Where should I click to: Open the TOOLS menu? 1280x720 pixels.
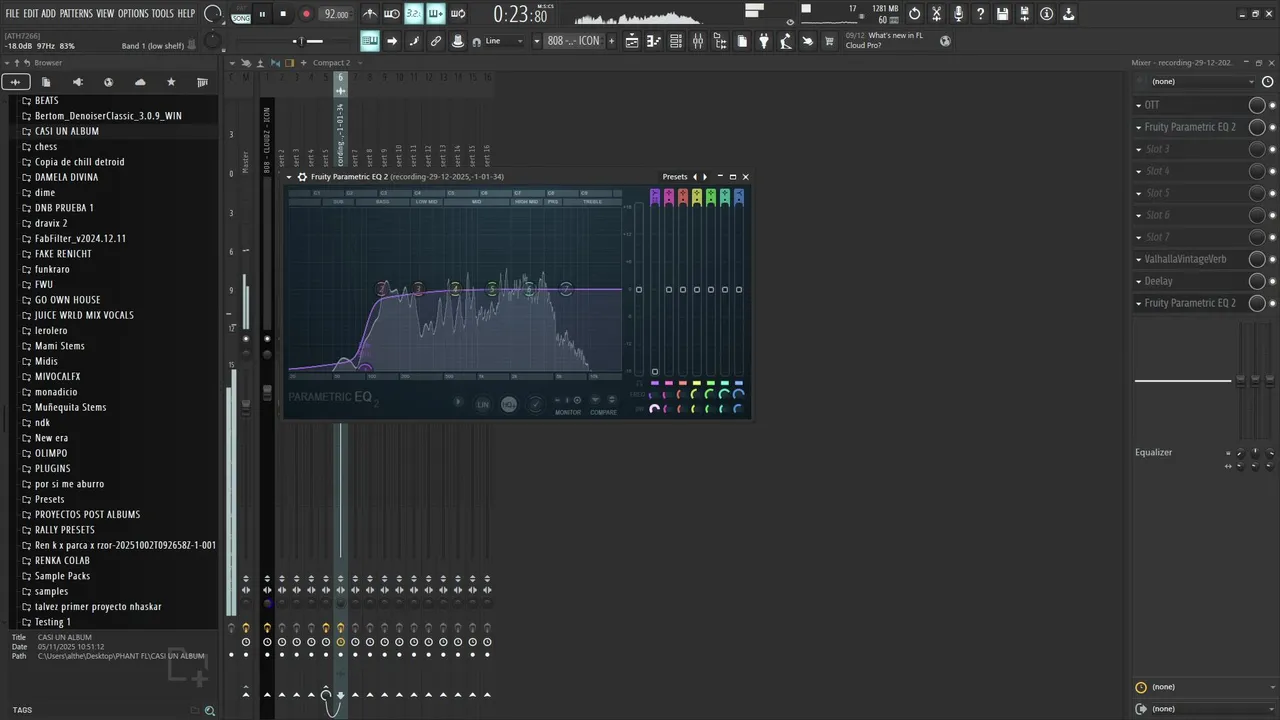pyautogui.click(x=162, y=14)
